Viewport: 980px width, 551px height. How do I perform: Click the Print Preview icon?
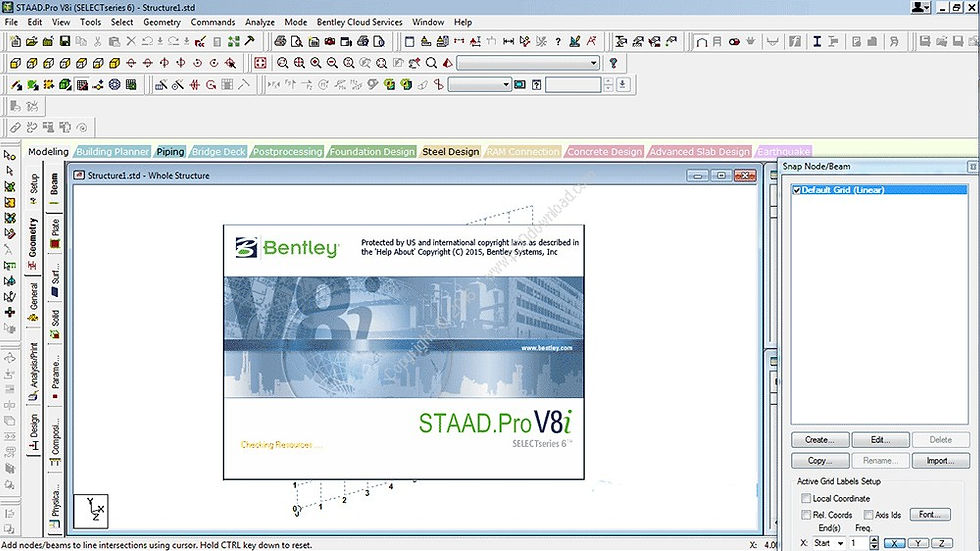pos(297,41)
